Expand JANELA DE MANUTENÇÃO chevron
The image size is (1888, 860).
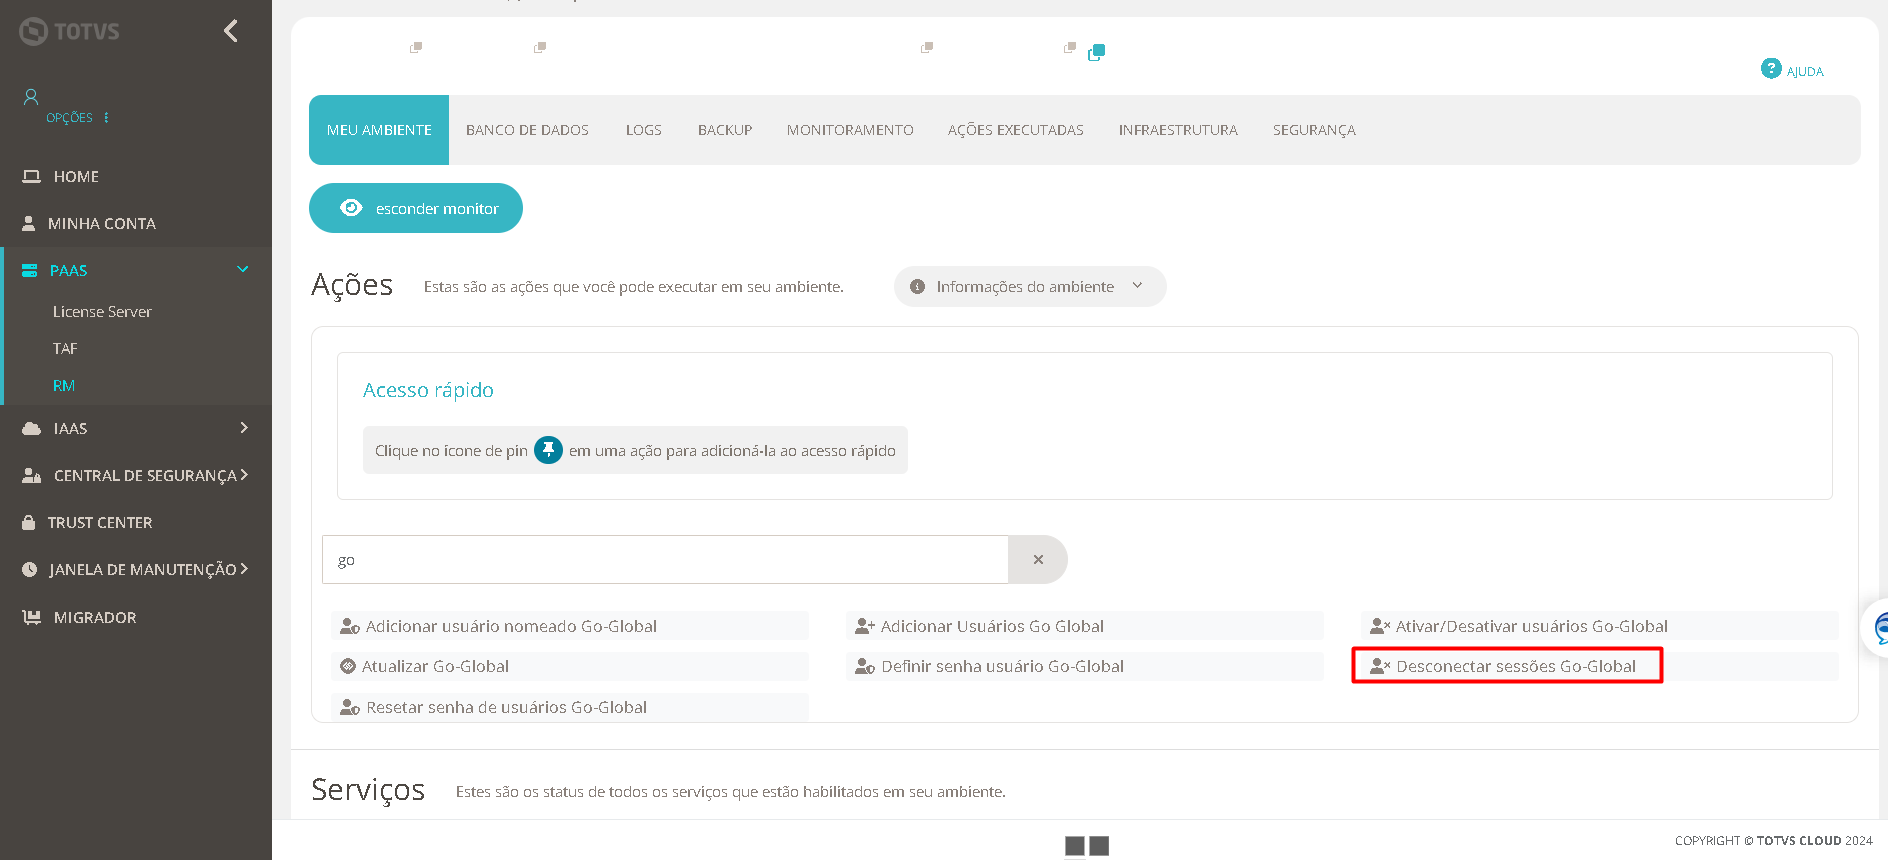tap(244, 569)
